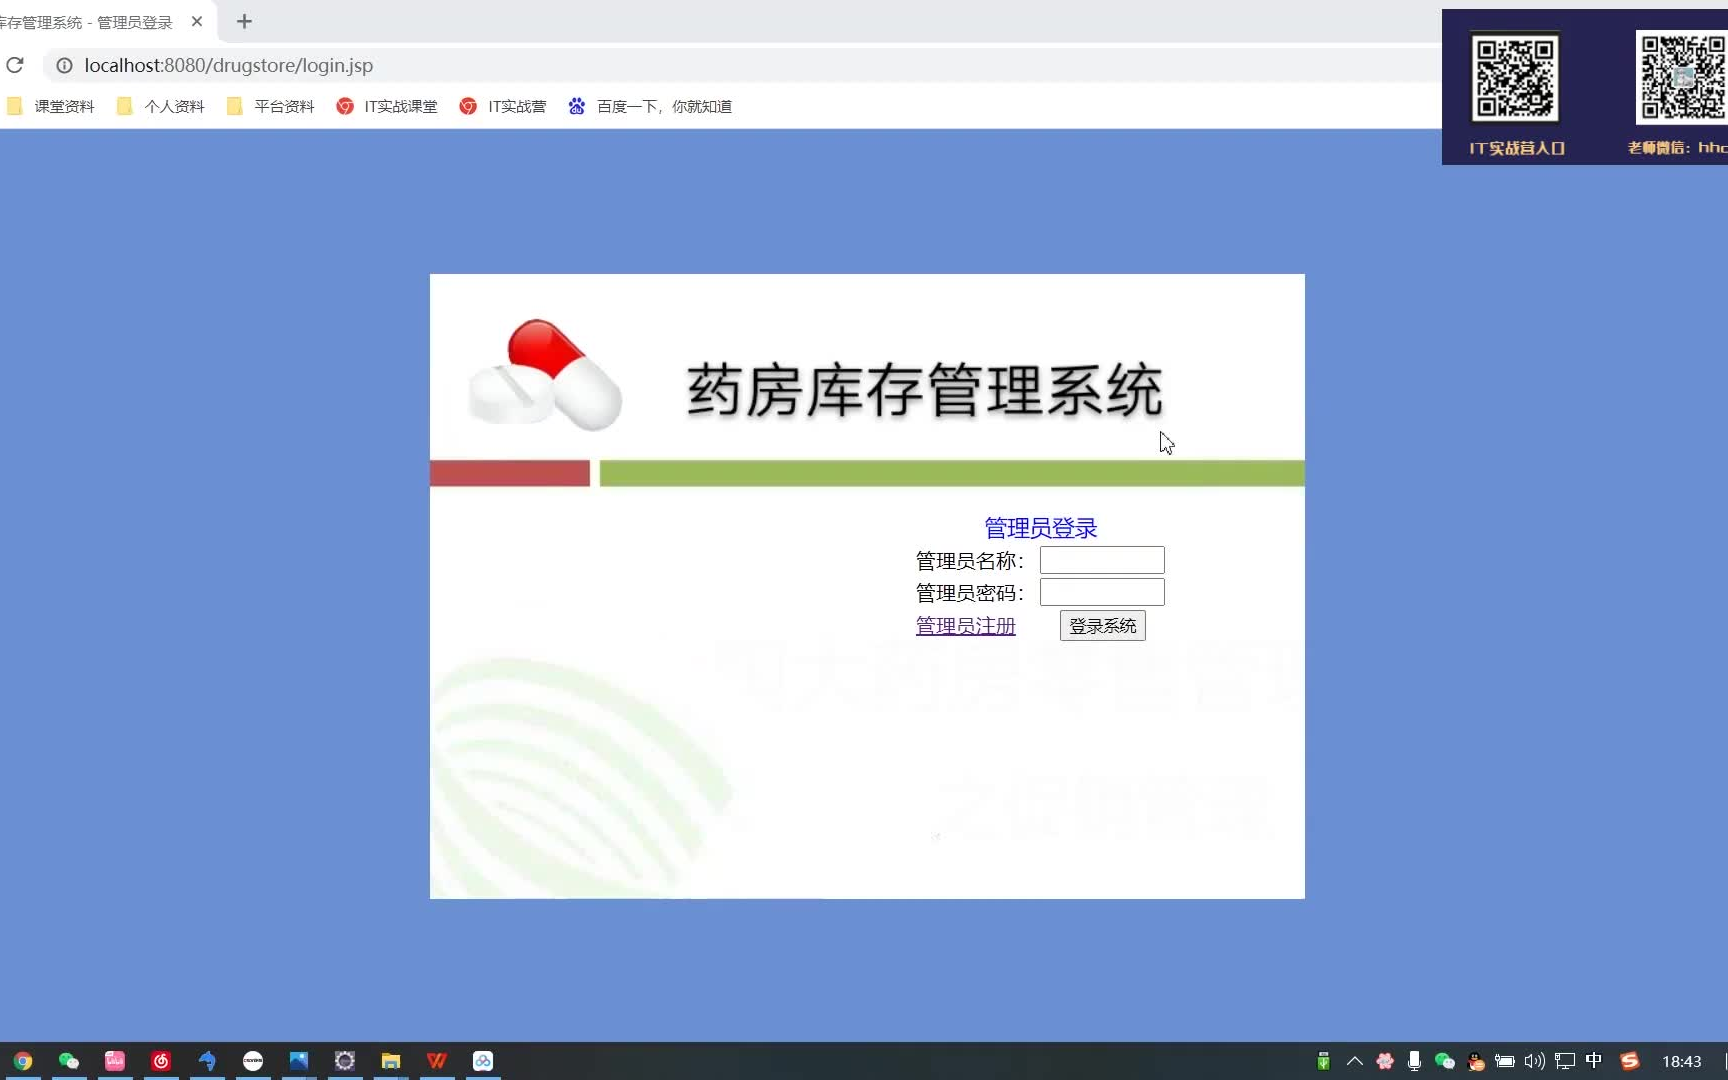Open the network status icon in the tray
The height and width of the screenshot is (1080, 1728).
point(1564,1060)
